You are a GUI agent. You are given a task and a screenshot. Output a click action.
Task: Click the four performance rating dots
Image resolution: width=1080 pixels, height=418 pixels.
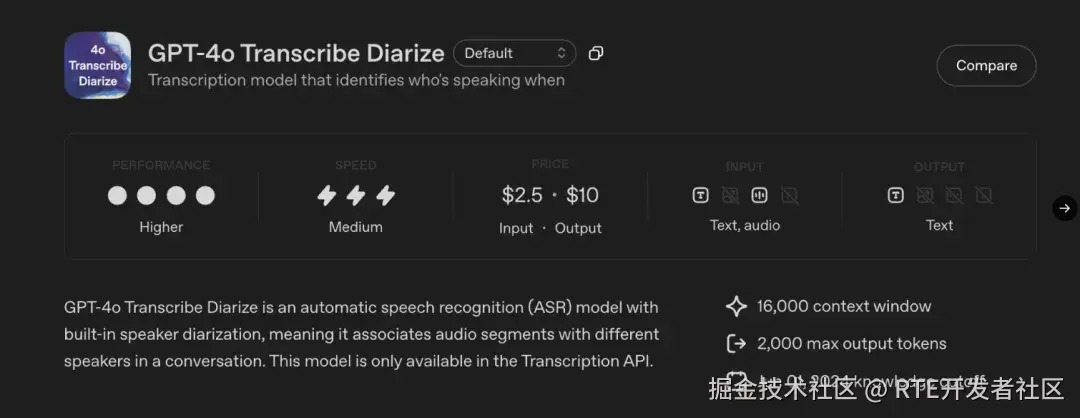tap(161, 196)
